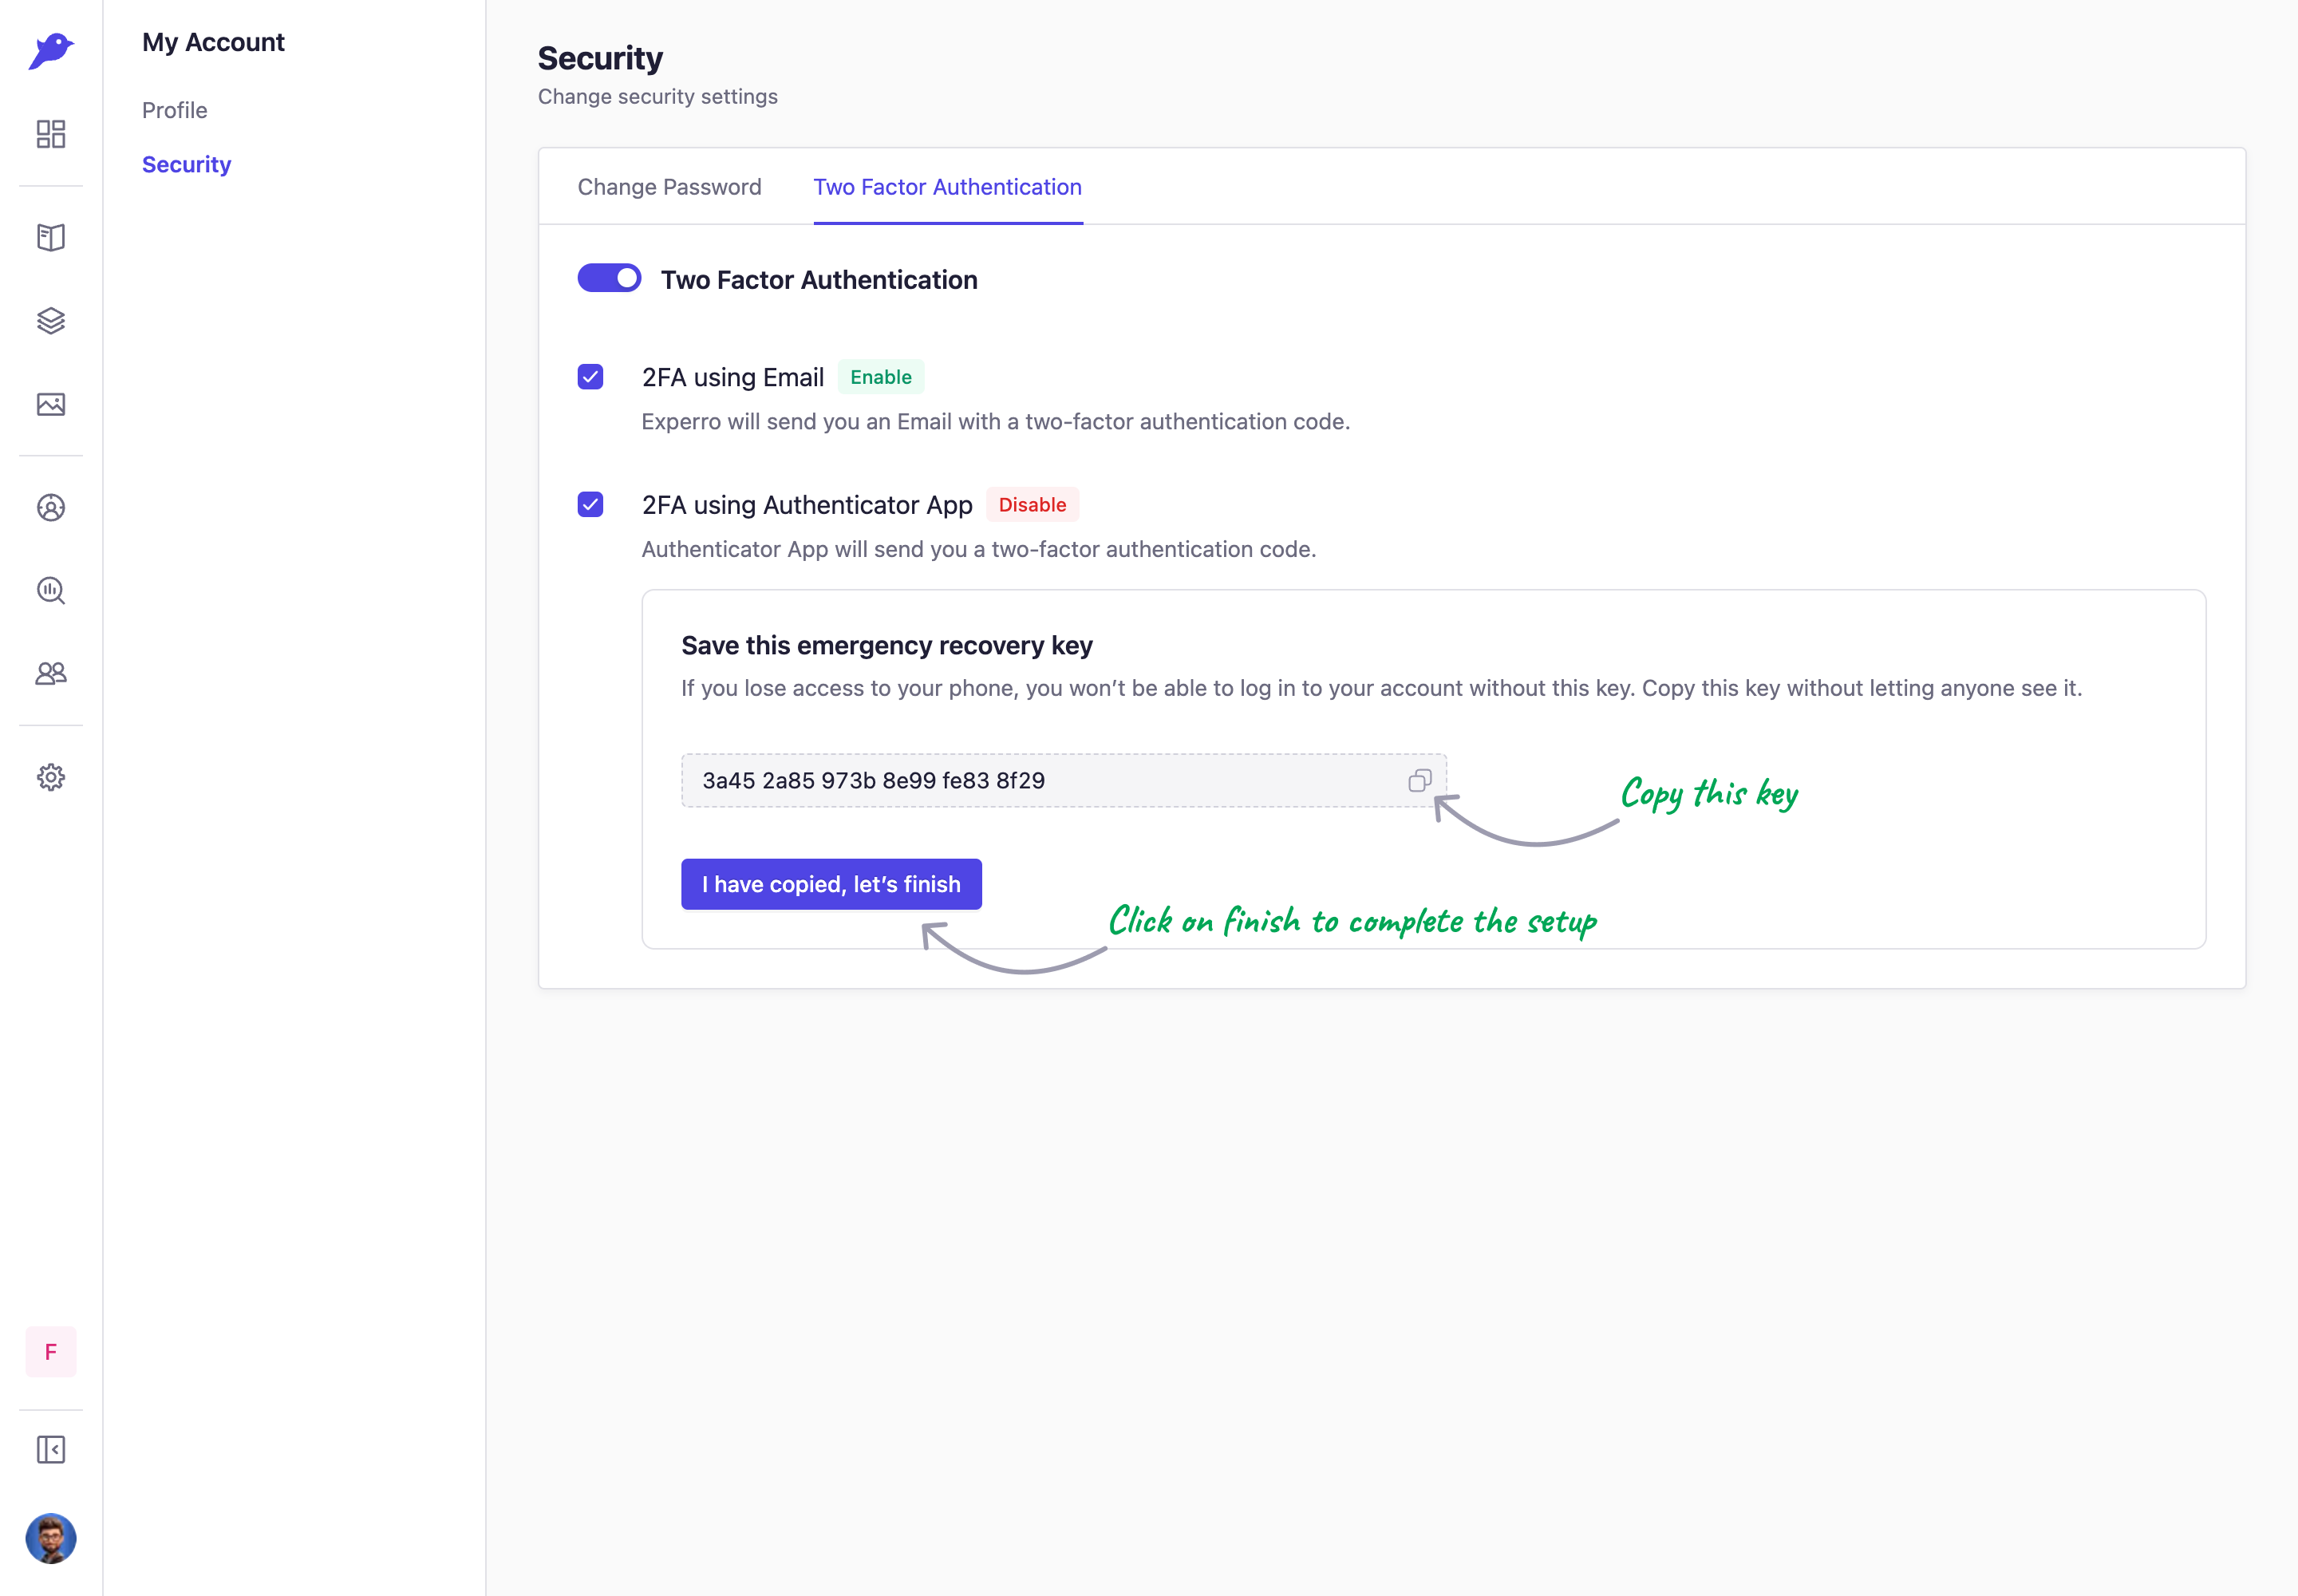The image size is (2298, 1596).
Task: Open the Profile link in My Account
Action: (x=174, y=110)
